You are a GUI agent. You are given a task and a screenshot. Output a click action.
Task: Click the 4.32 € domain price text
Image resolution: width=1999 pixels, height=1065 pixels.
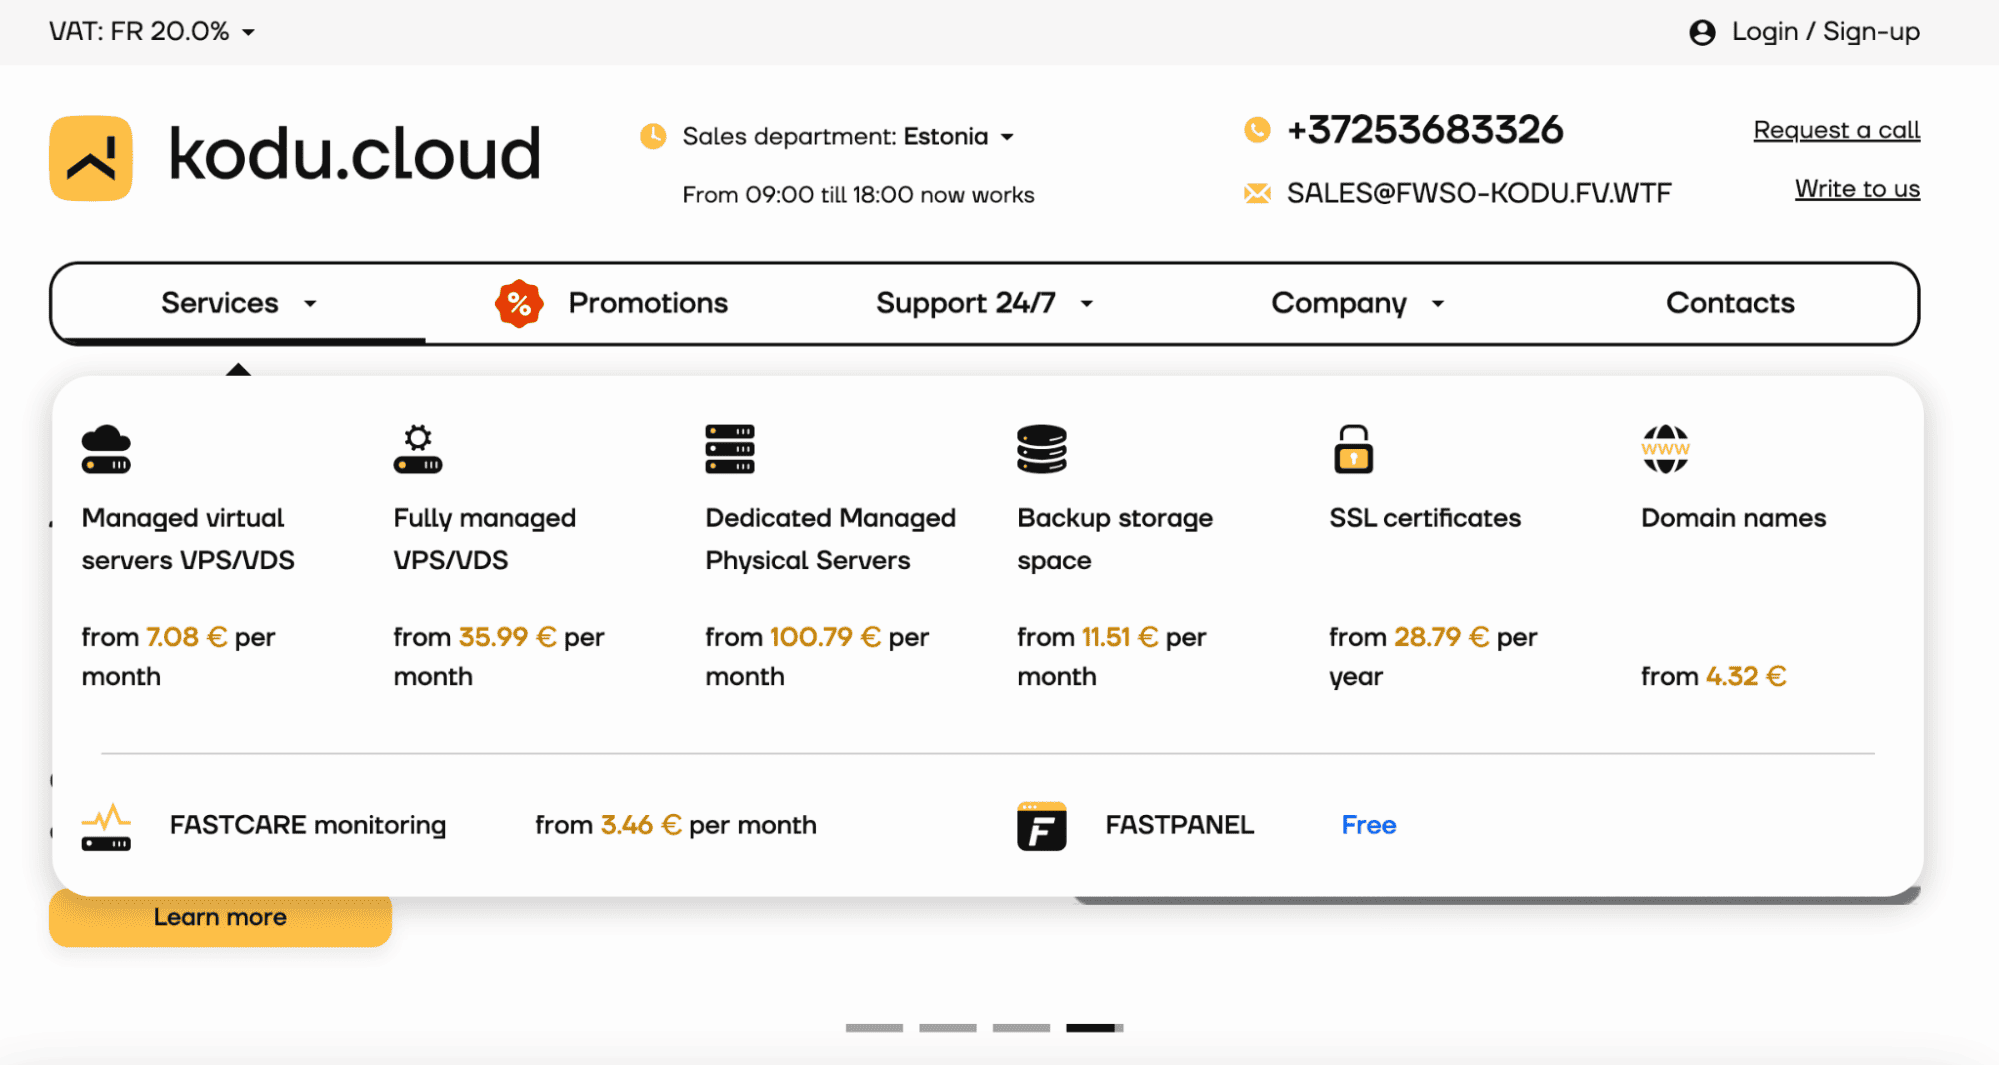(x=1746, y=676)
